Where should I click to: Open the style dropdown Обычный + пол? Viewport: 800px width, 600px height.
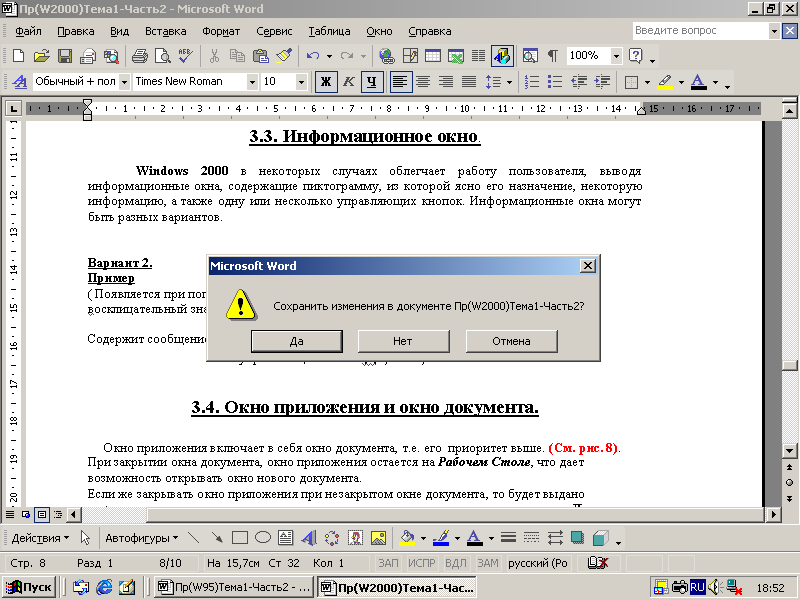[x=124, y=82]
